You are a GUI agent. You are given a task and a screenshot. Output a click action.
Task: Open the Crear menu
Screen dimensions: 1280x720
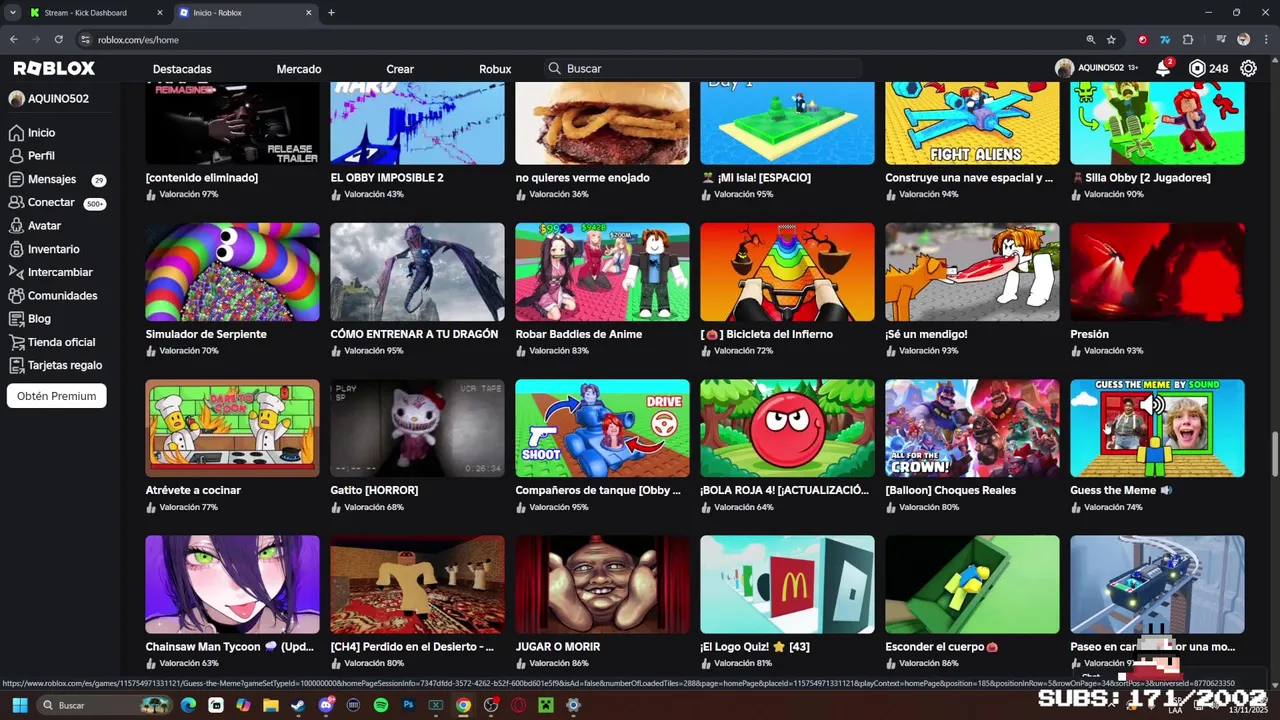[400, 69]
